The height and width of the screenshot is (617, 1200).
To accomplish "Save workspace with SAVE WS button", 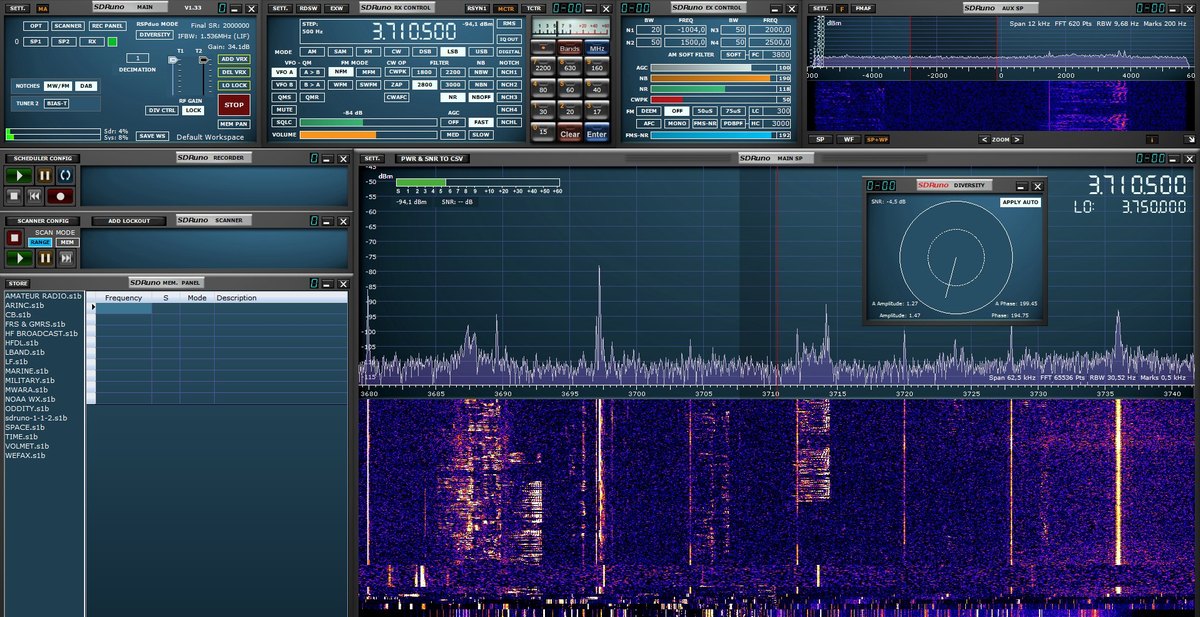I will tap(152, 136).
